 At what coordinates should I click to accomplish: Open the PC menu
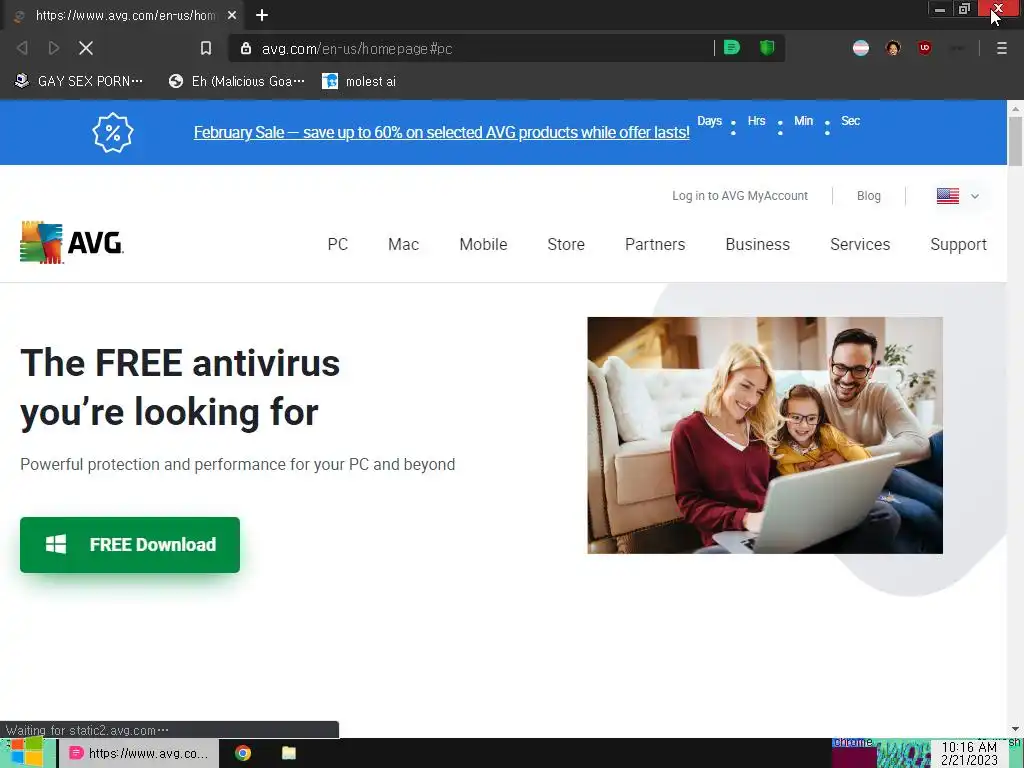[338, 244]
